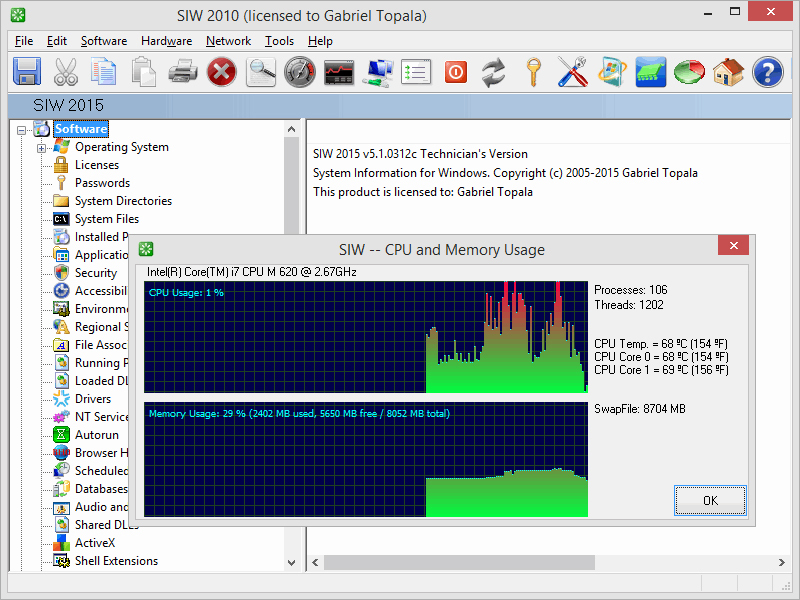Click OK in the CPU and Memory Usage dialog
The width and height of the screenshot is (800, 600).
[710, 501]
